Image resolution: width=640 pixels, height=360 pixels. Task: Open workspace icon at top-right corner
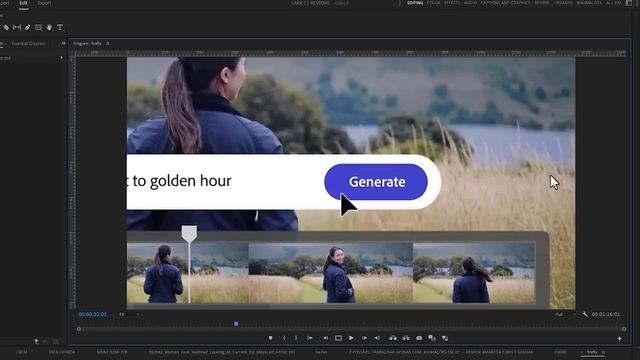click(x=629, y=3)
